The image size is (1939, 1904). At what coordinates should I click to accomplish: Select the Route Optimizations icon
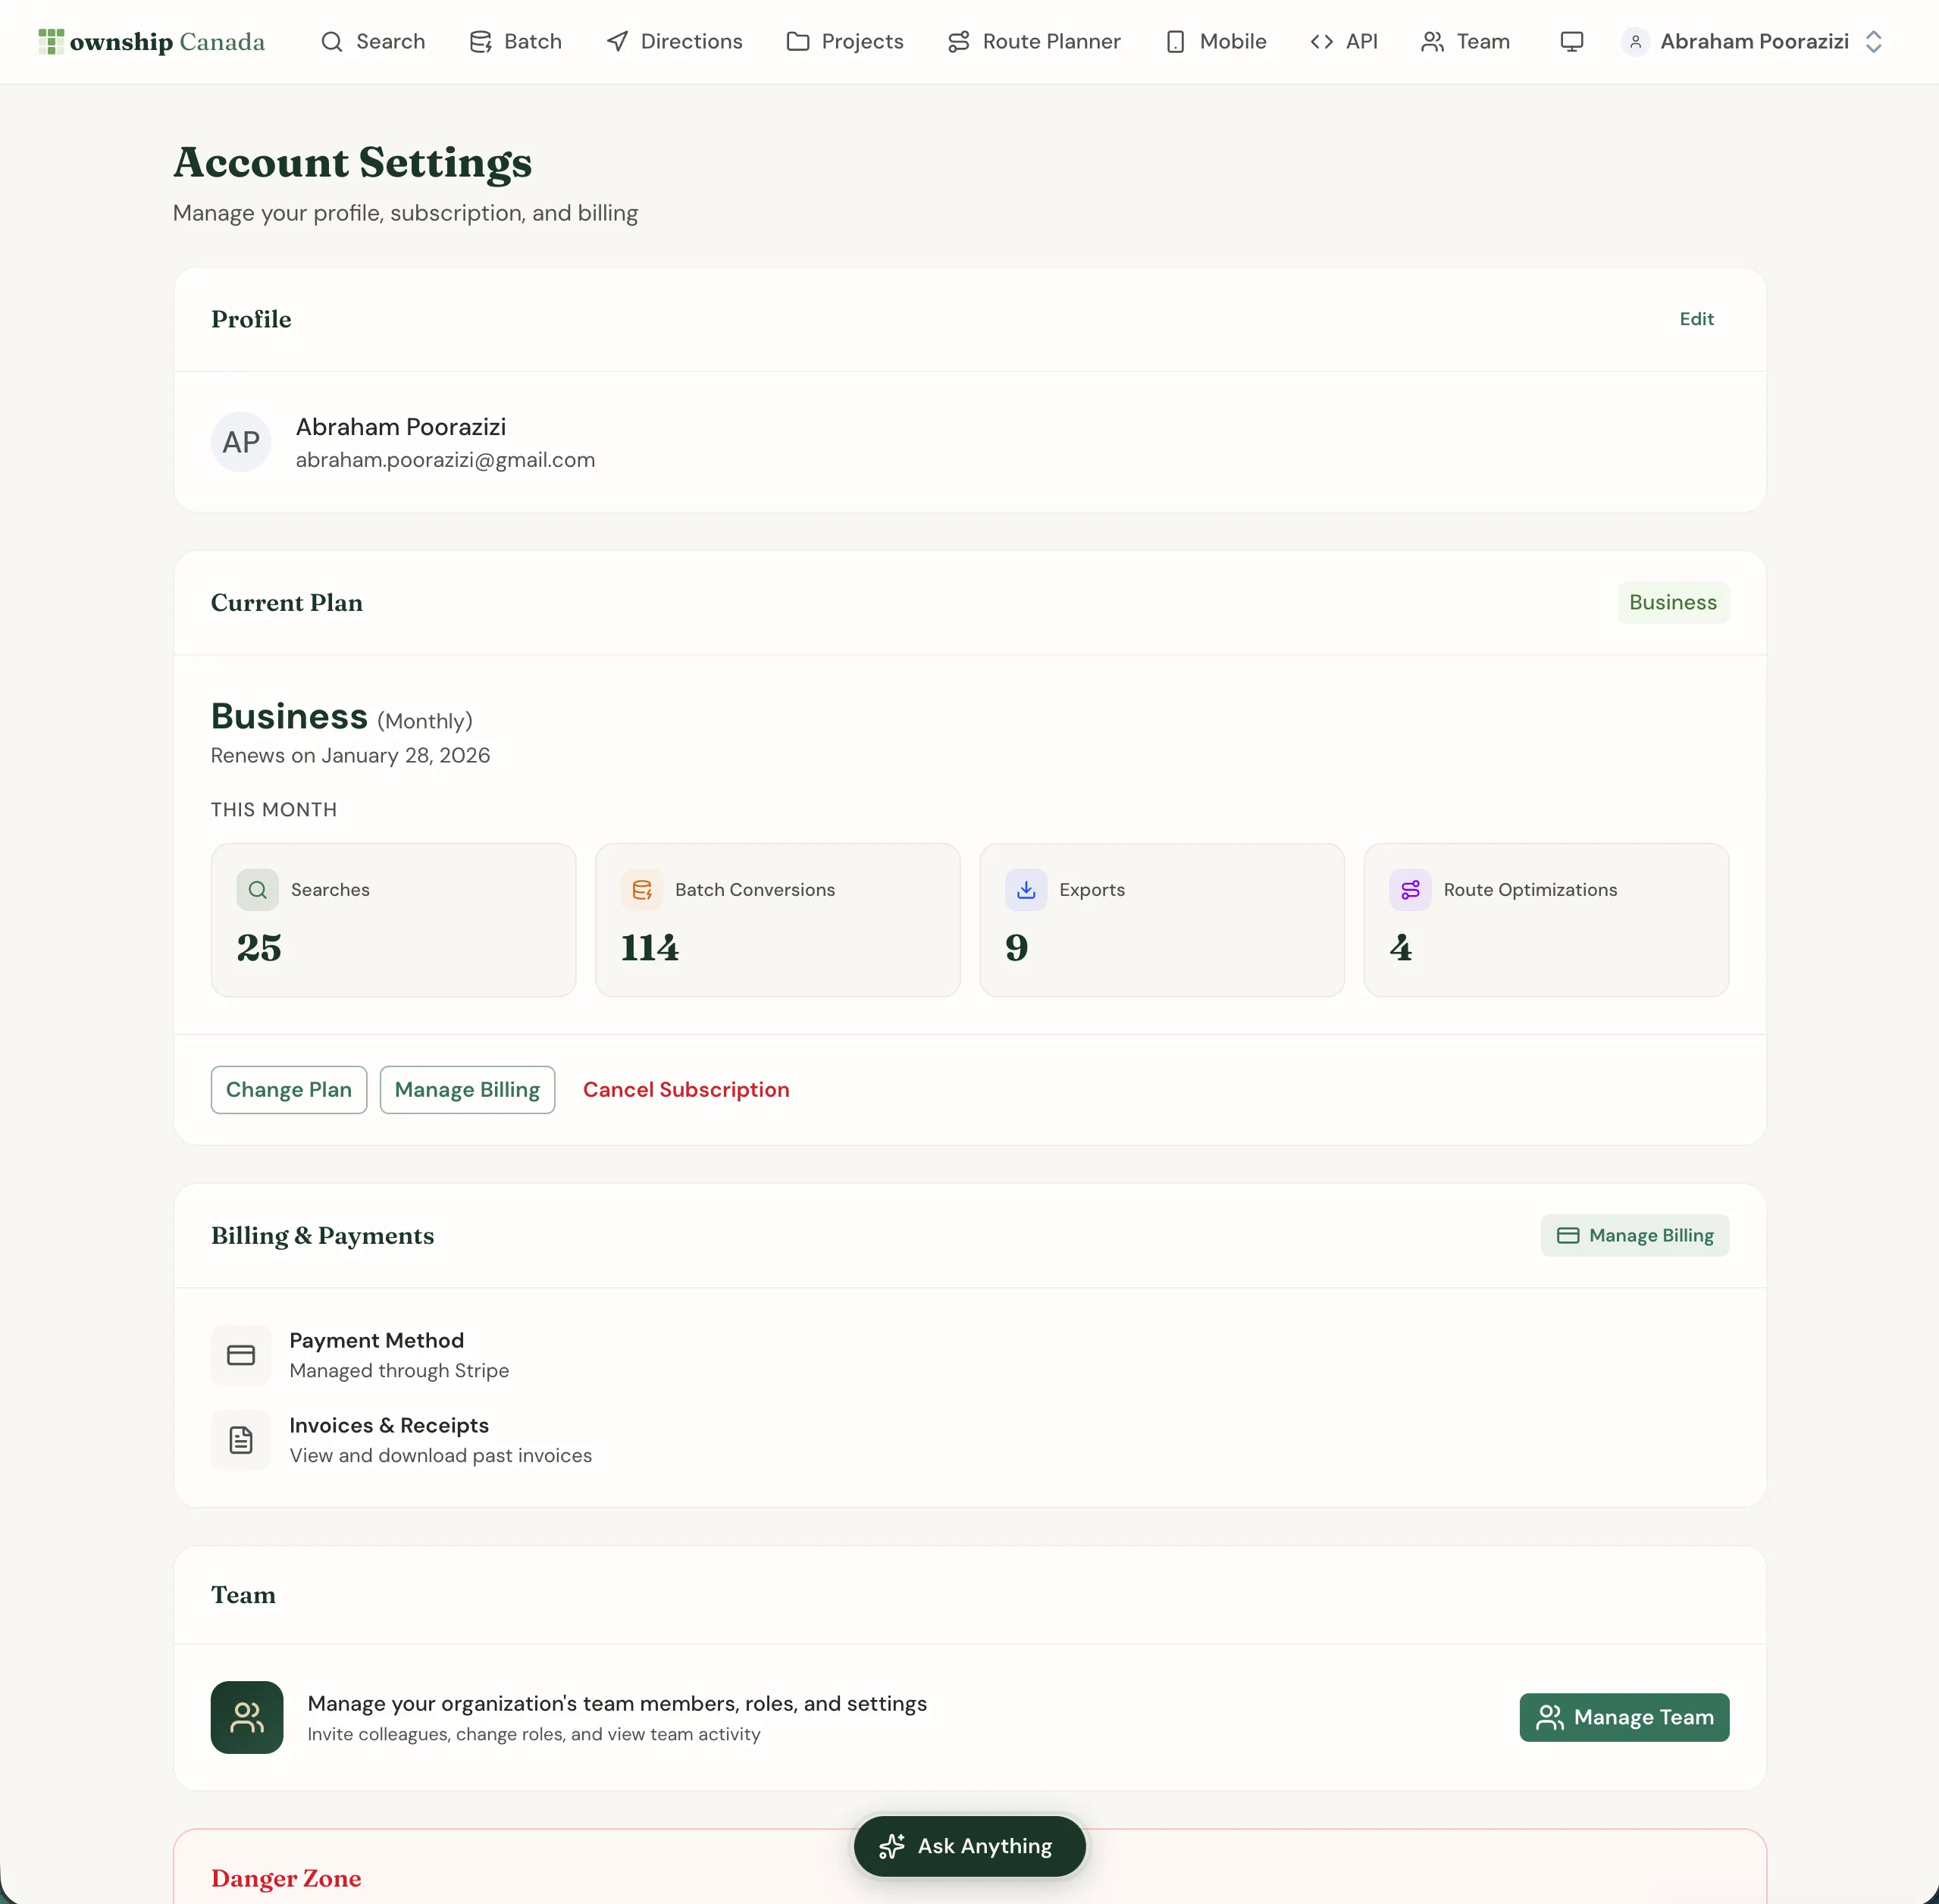[x=1409, y=889]
